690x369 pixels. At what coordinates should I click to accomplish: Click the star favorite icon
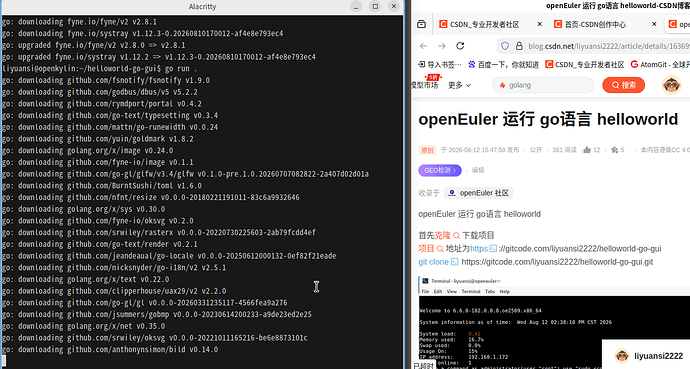pyautogui.click(x=614, y=150)
